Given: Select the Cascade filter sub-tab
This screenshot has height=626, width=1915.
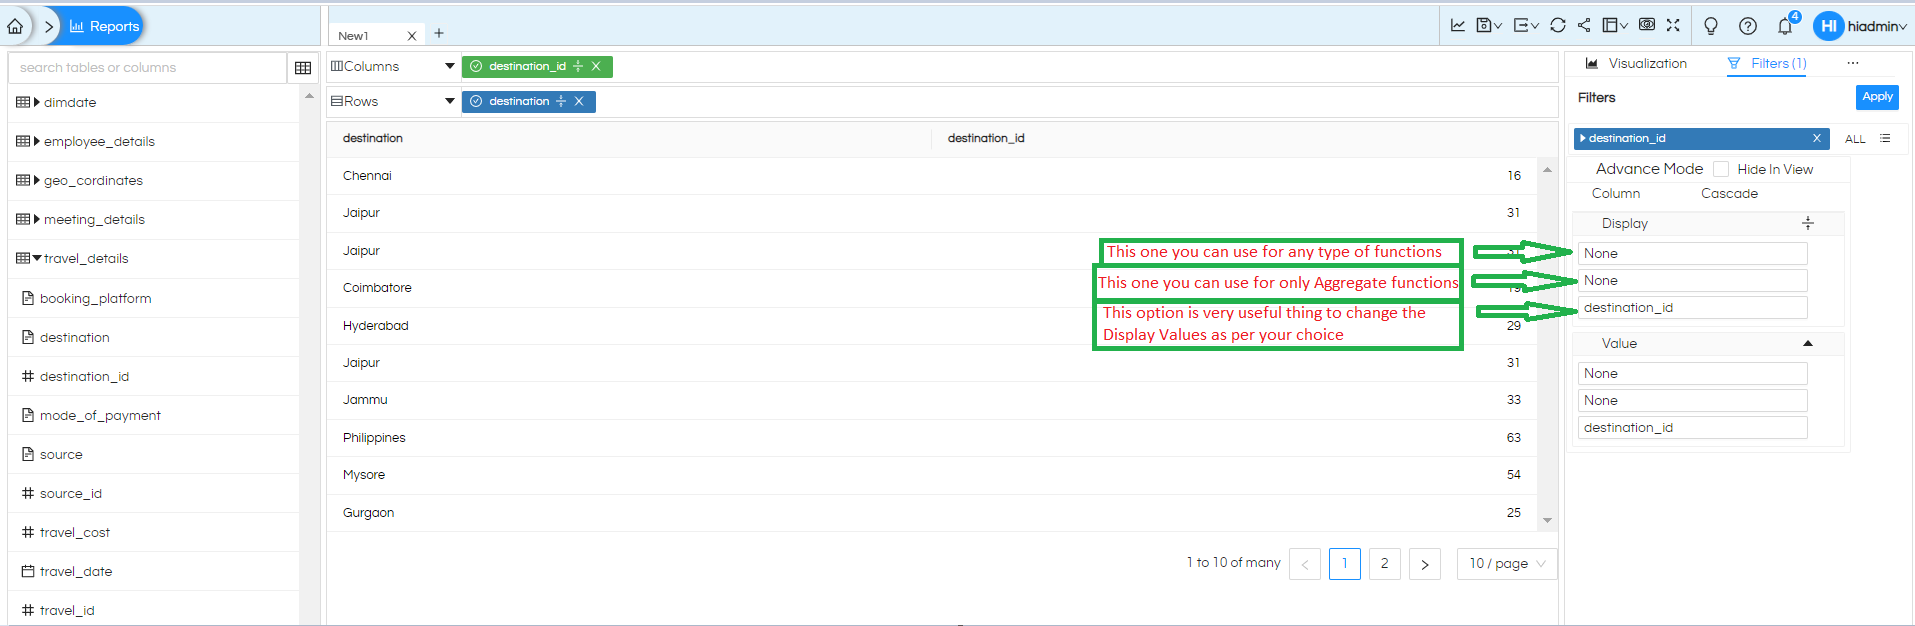Looking at the screenshot, I should tap(1729, 194).
